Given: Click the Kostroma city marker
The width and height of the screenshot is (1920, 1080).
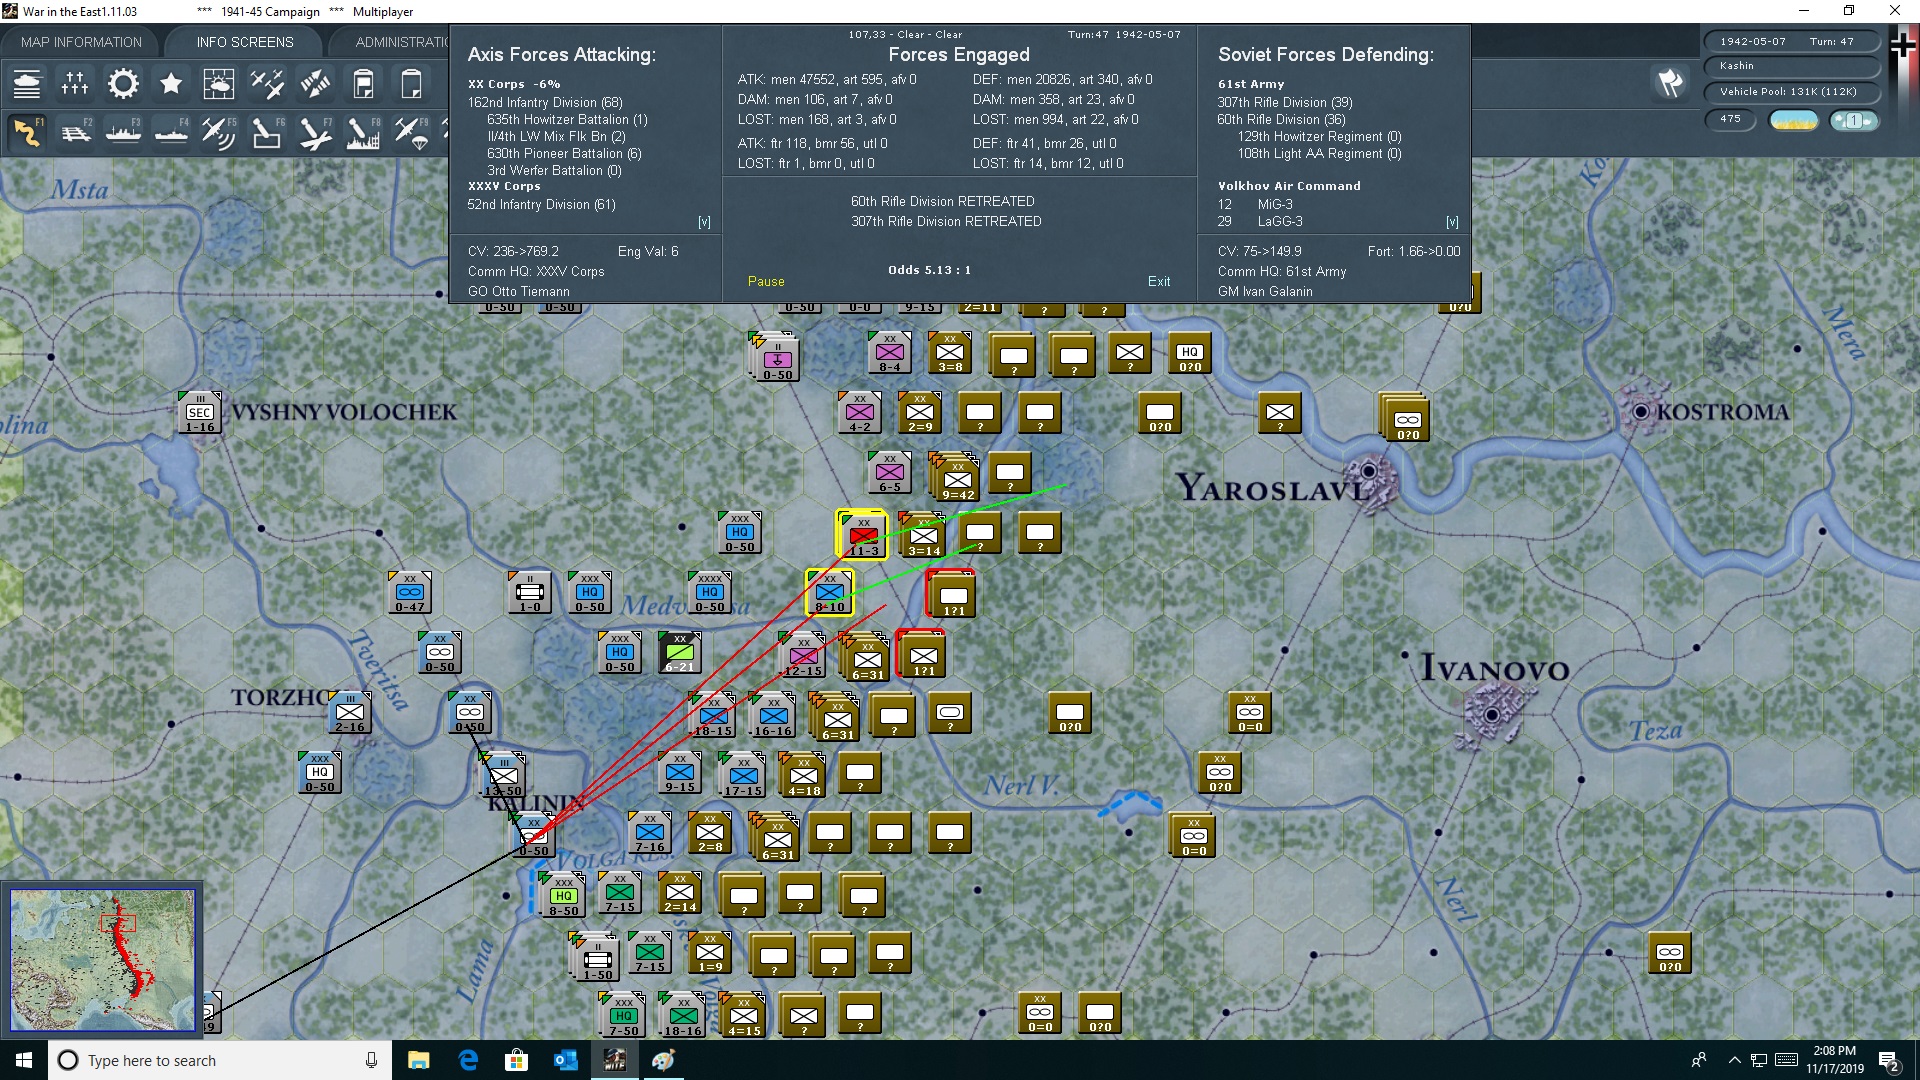Looking at the screenshot, I should tap(1641, 412).
